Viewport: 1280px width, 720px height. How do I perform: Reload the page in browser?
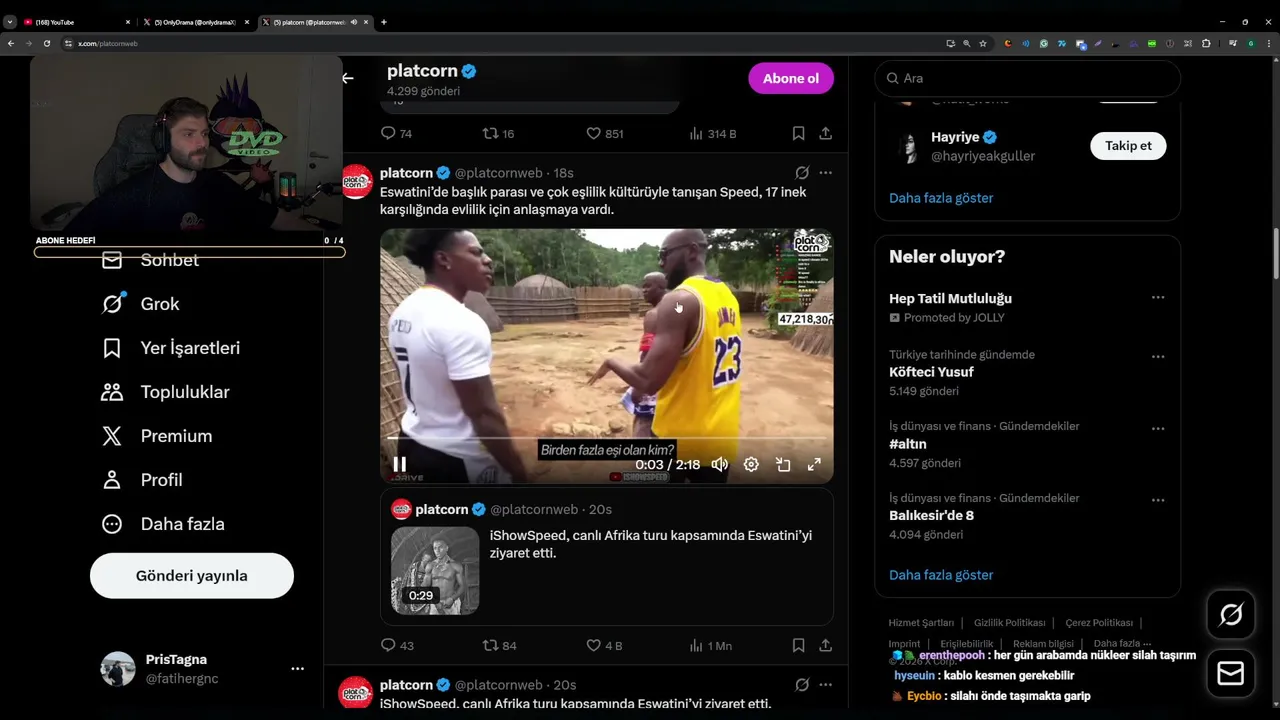[x=46, y=44]
